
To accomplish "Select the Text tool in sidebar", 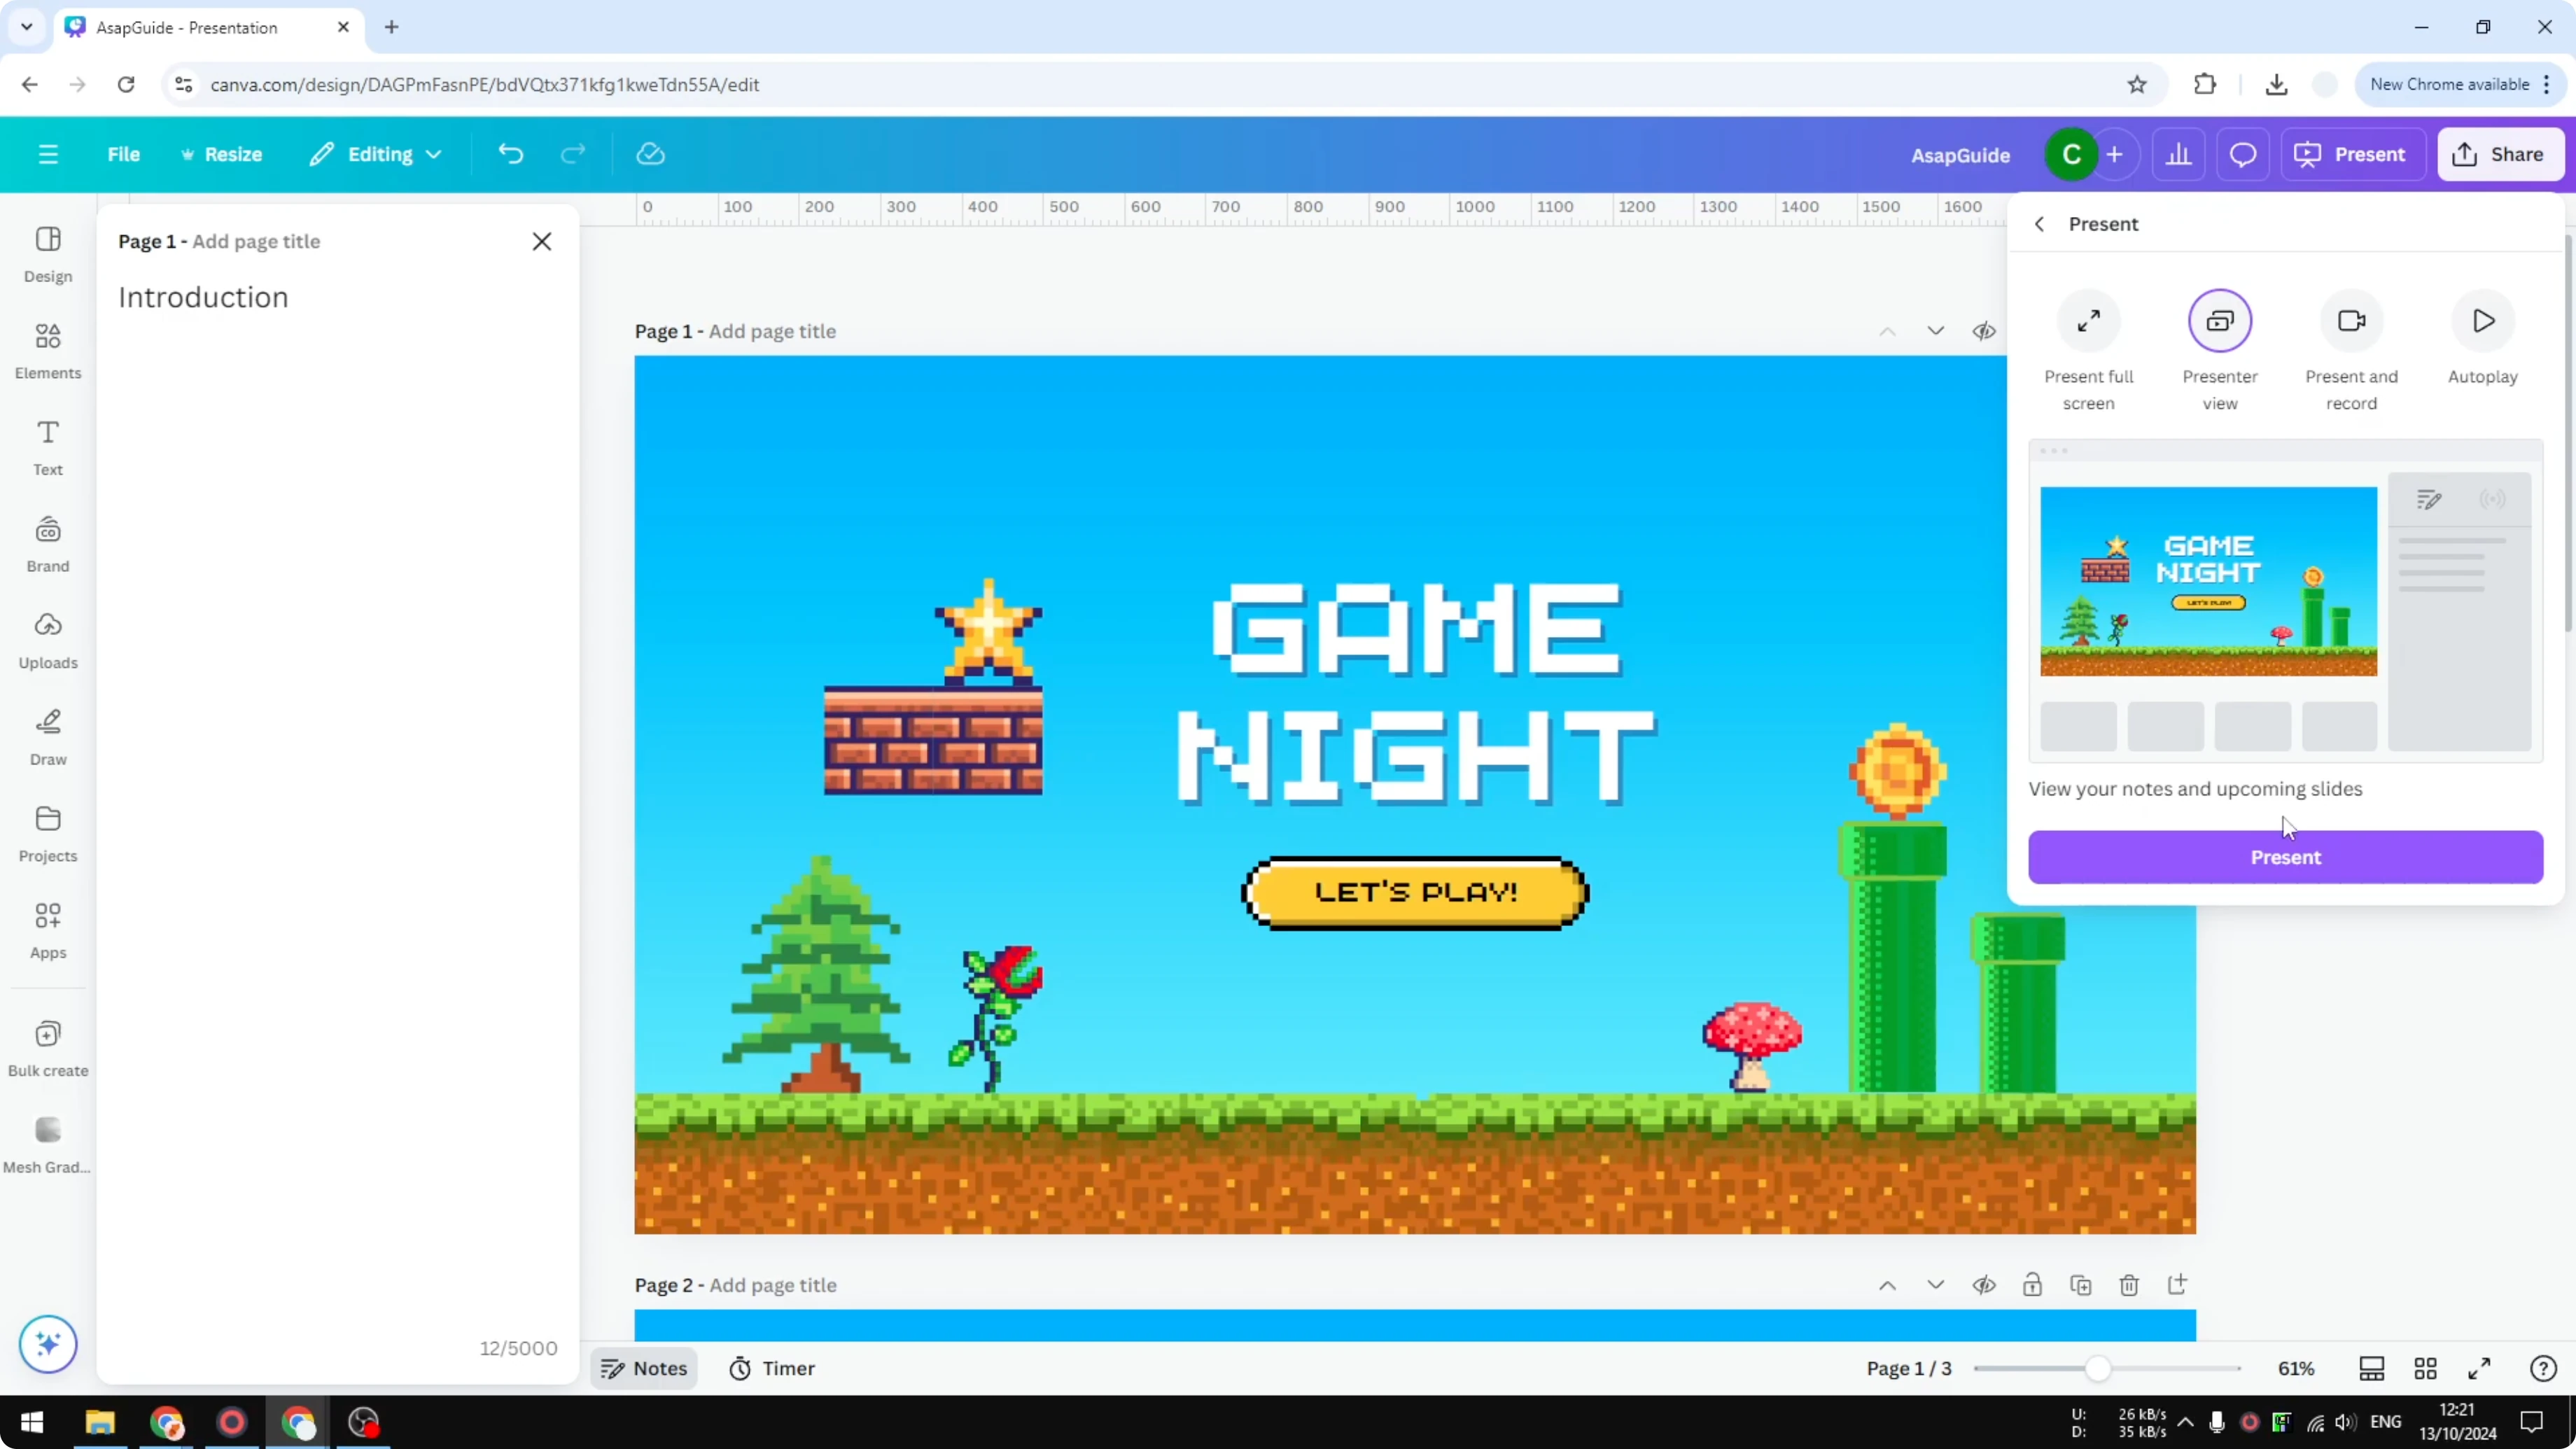I will coord(48,447).
